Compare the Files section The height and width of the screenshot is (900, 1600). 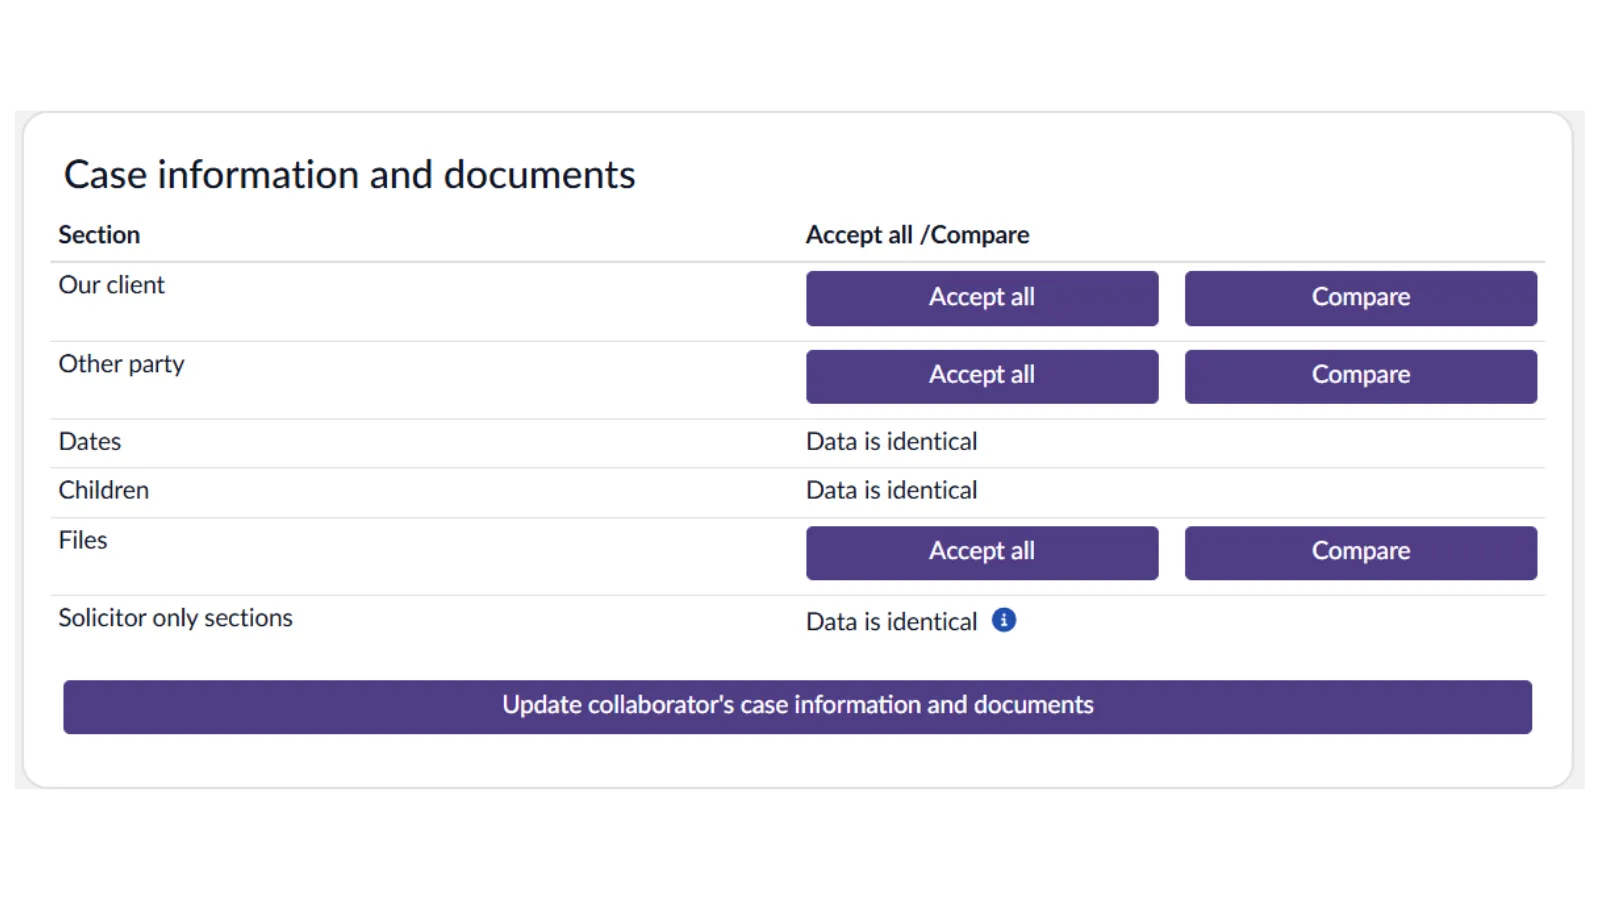coord(1360,552)
